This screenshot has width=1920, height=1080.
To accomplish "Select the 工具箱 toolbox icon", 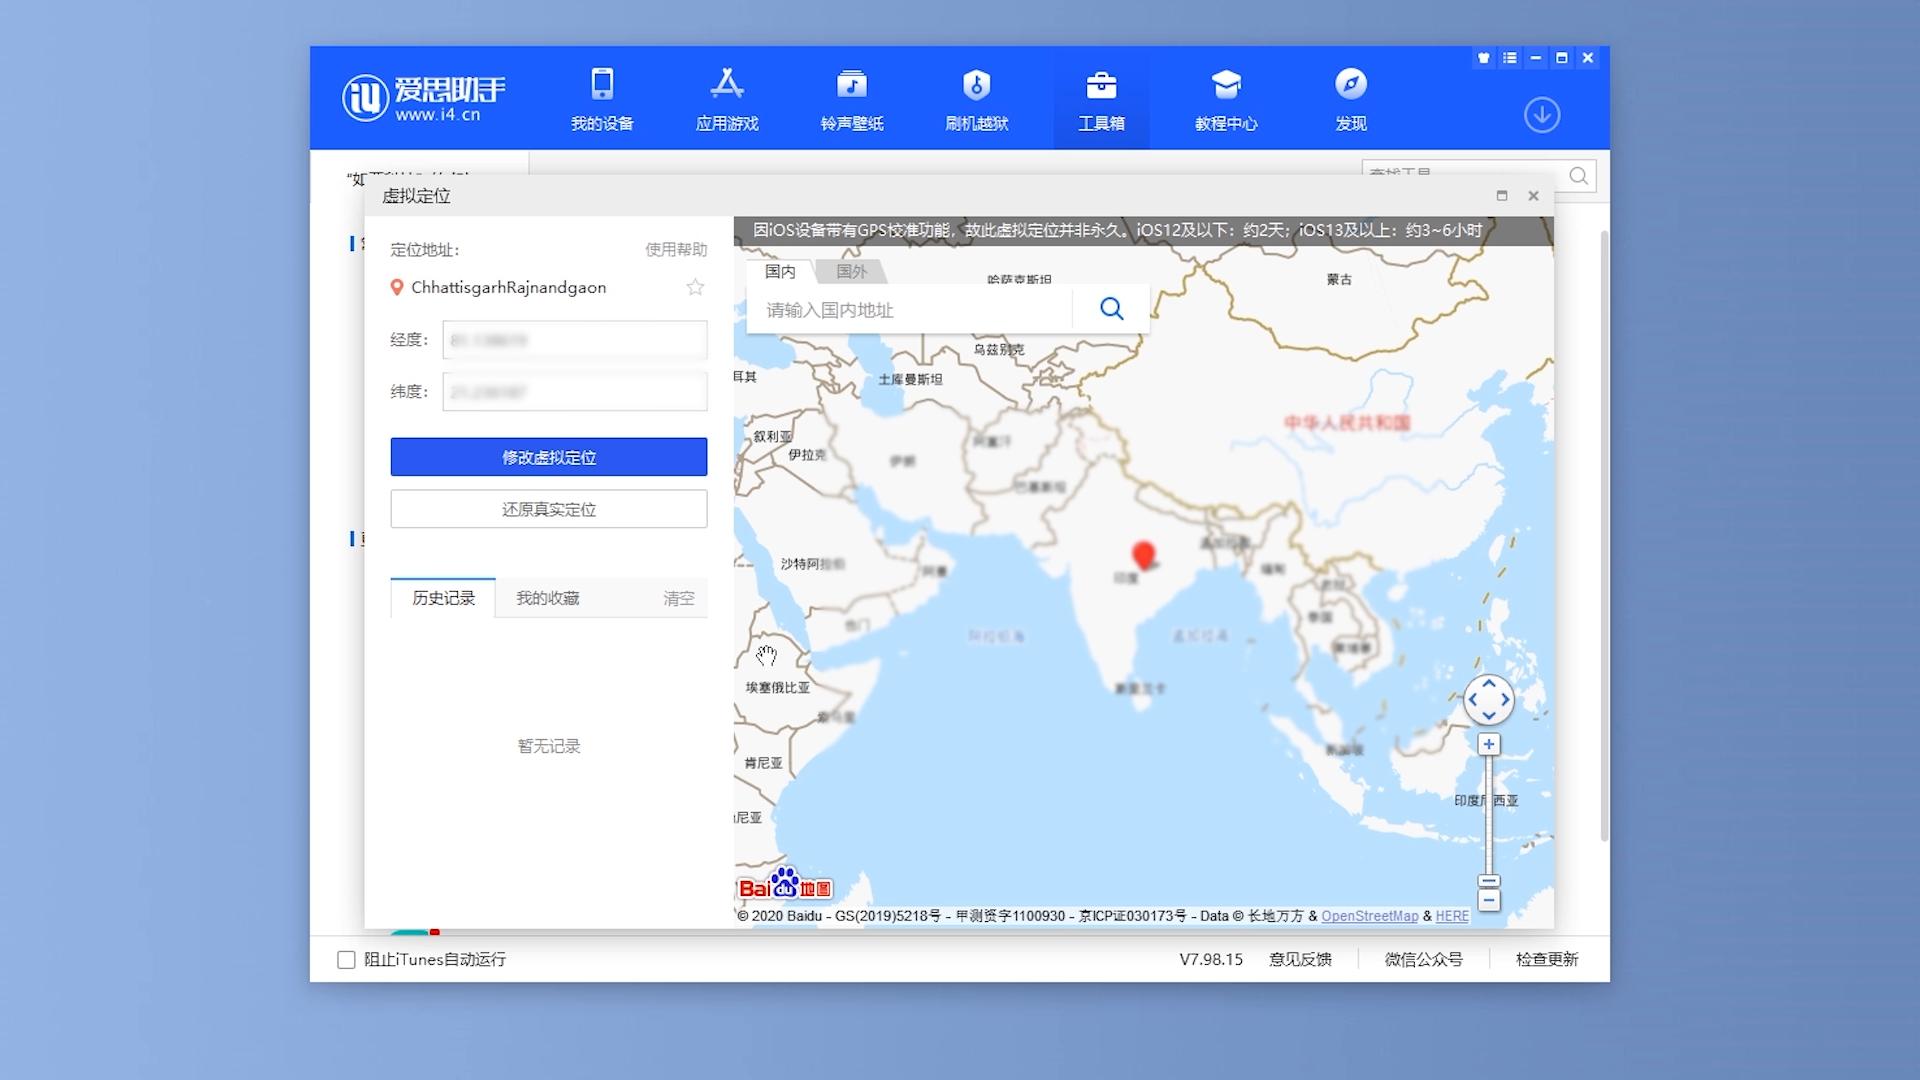I will click(1101, 97).
